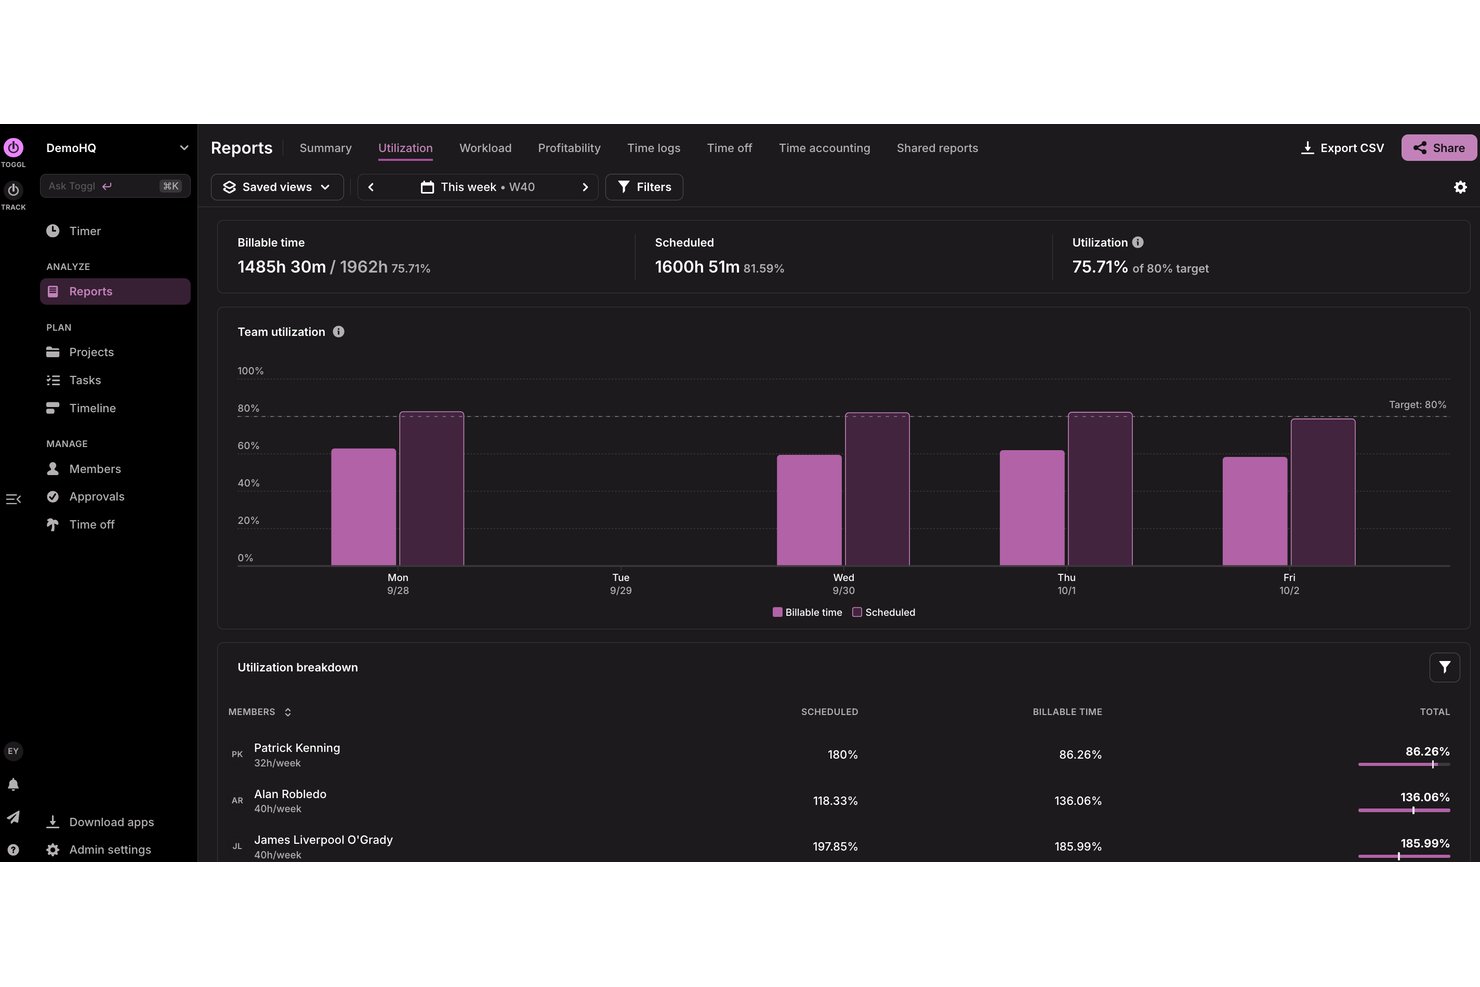Open Reports in the sidebar
This screenshot has width=1480, height=987.
click(115, 291)
